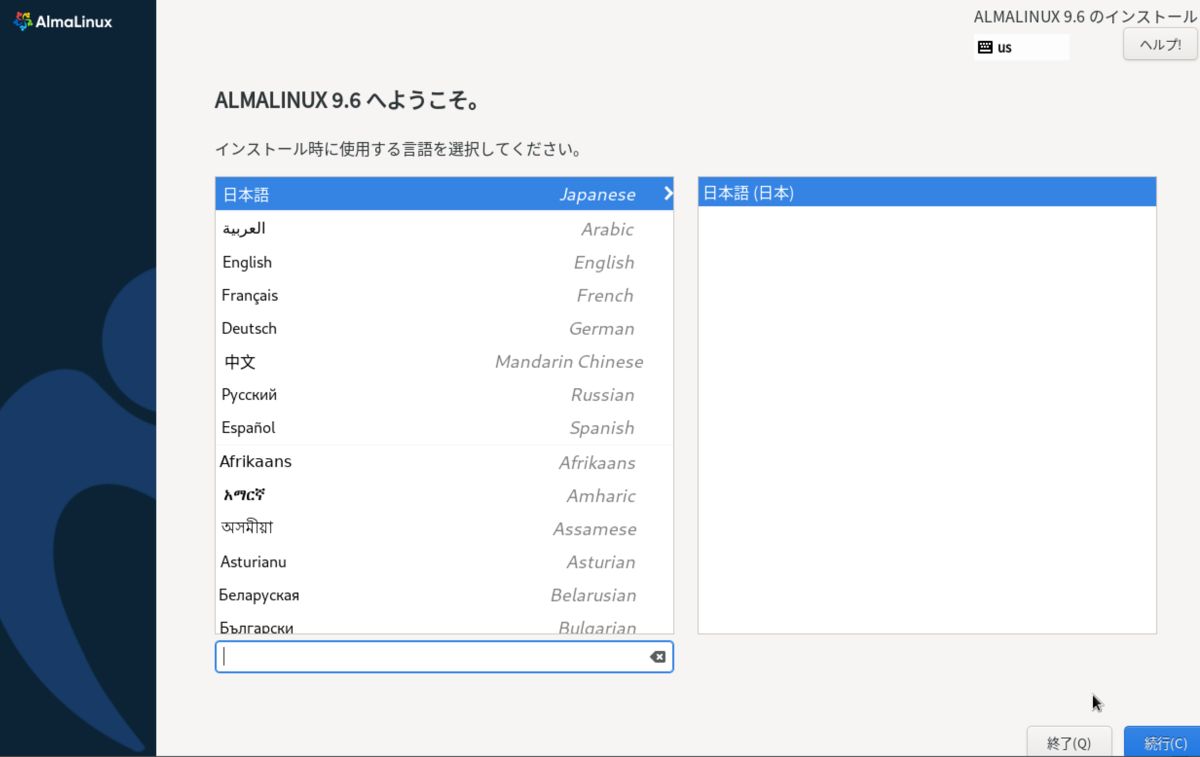This screenshot has height=757, width=1200.
Task: Select Español Spanish language row
Action: pos(444,427)
